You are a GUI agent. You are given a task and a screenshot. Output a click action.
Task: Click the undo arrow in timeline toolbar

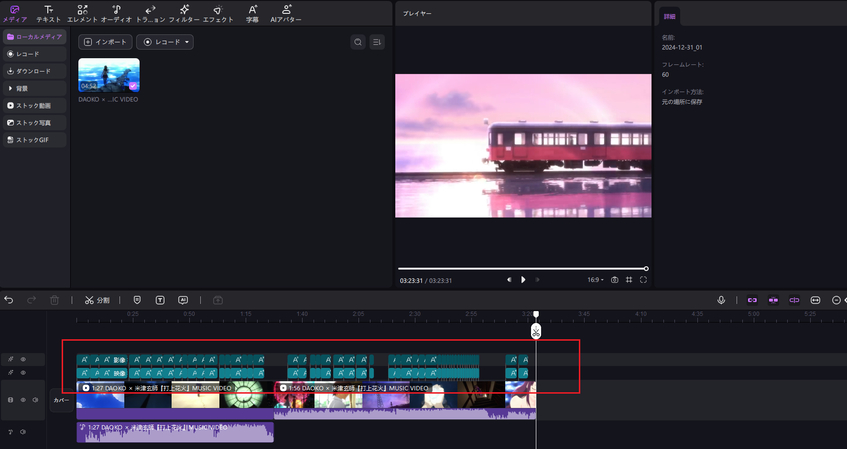[9, 299]
